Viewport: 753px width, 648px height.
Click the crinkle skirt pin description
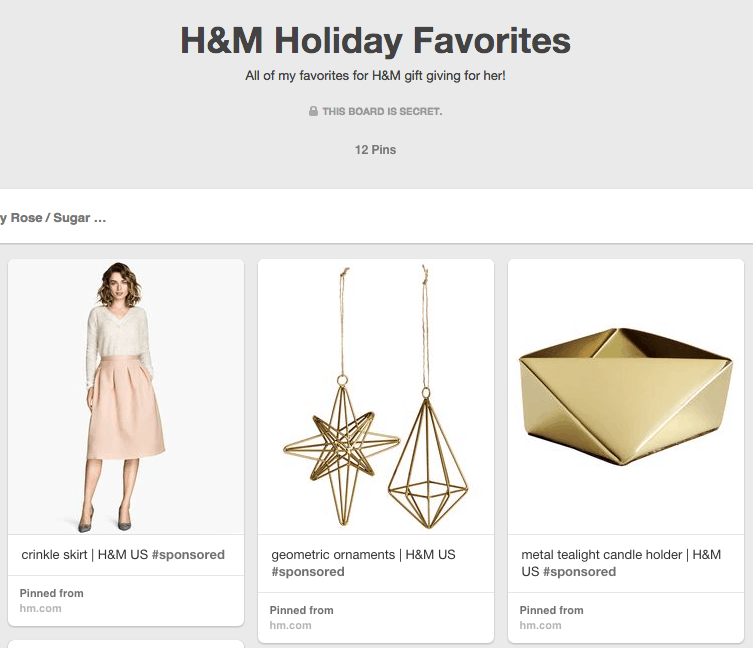coord(123,555)
